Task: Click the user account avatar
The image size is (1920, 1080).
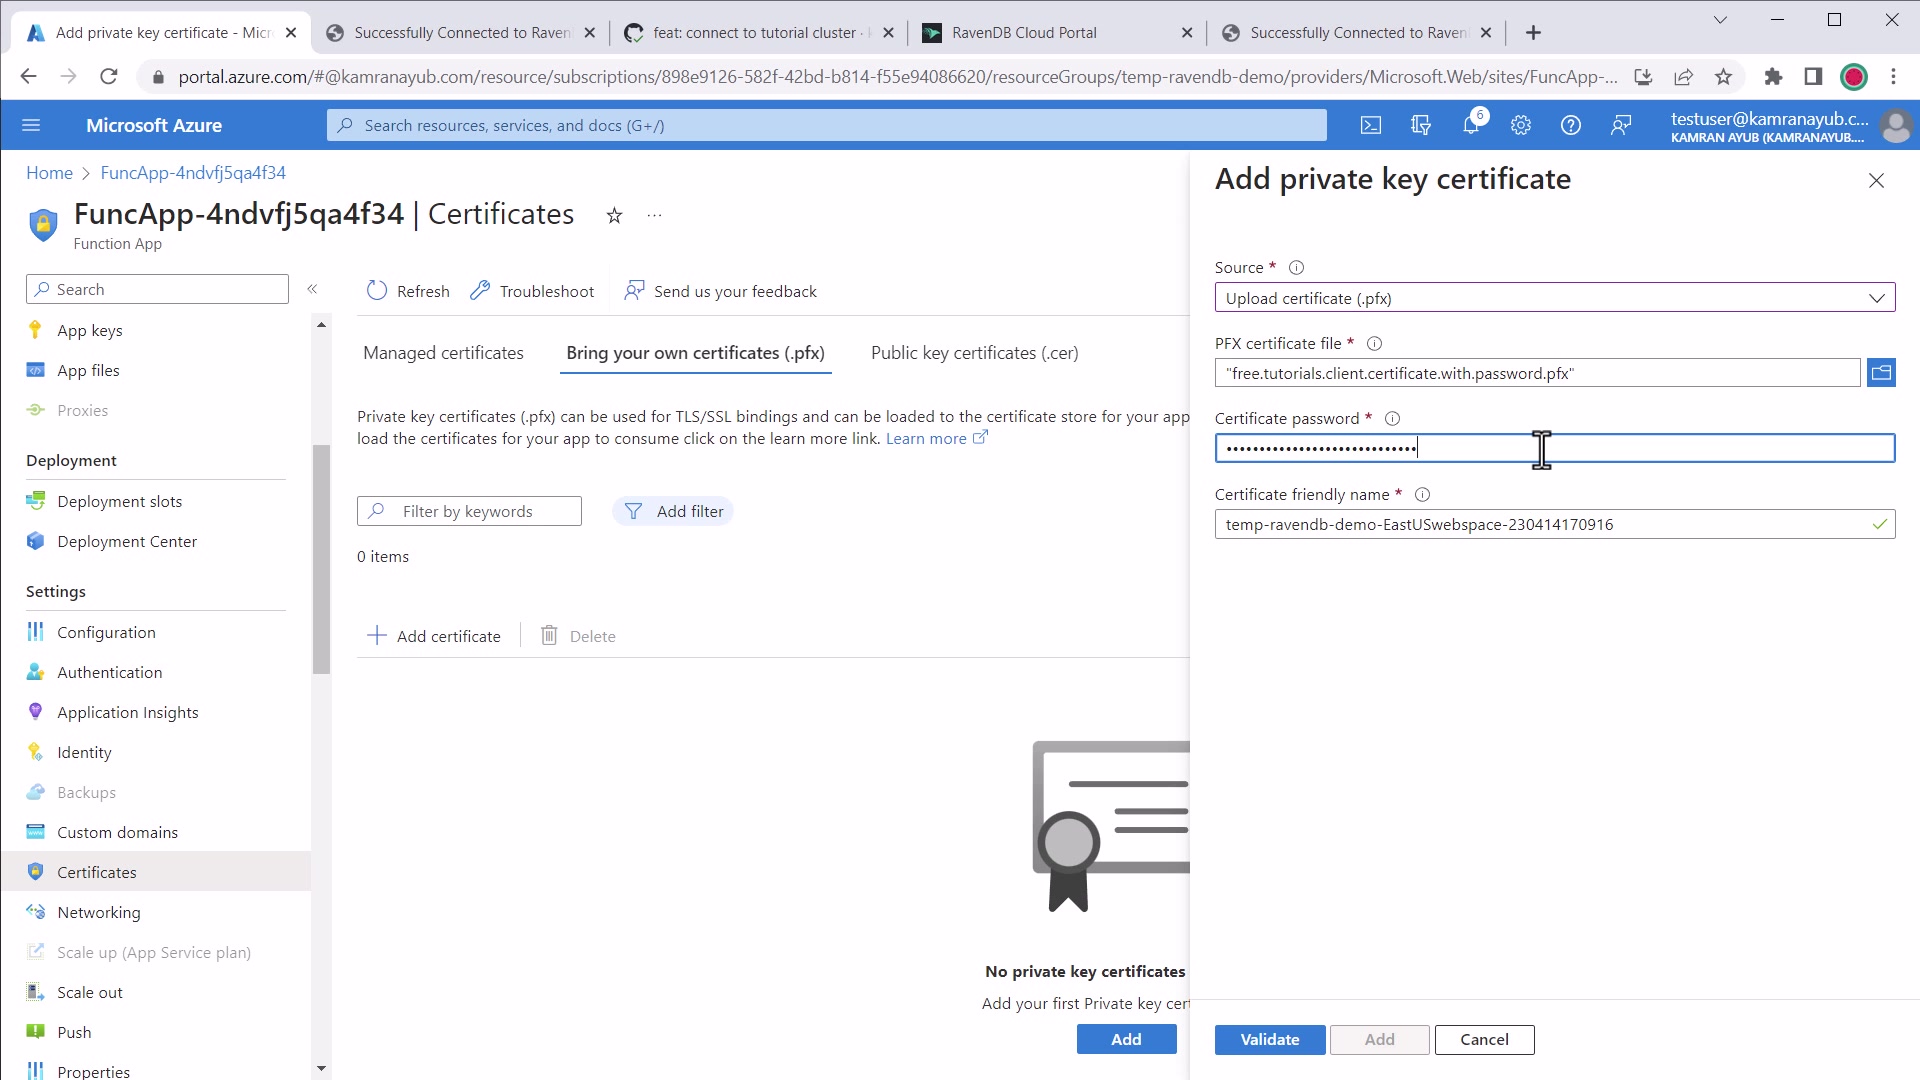Action: pyautogui.click(x=1895, y=126)
